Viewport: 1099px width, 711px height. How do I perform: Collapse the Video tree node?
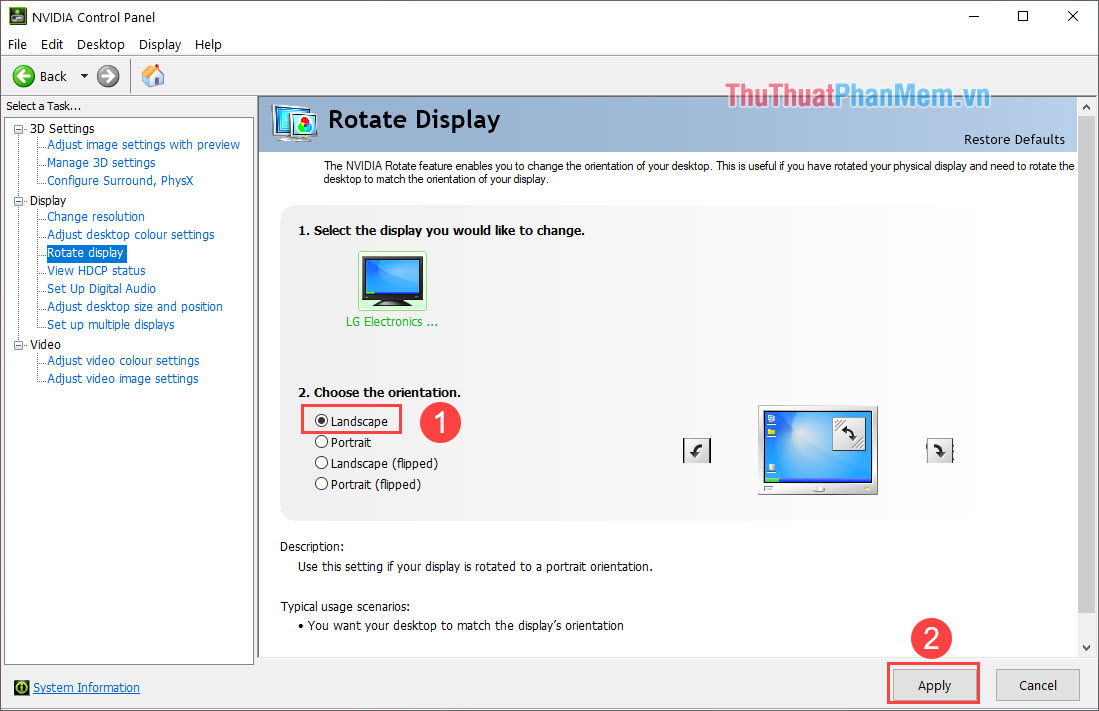click(x=20, y=345)
